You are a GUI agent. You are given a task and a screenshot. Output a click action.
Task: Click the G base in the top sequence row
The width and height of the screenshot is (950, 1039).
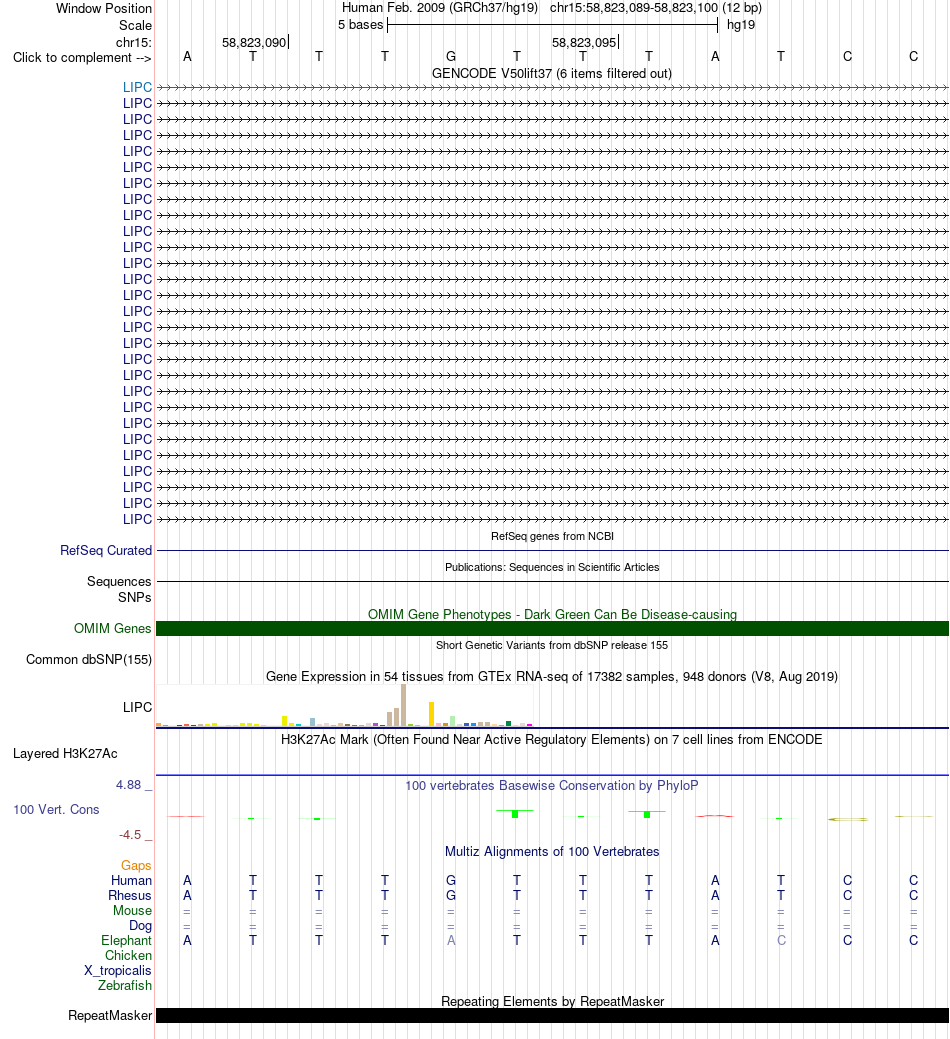(x=450, y=56)
